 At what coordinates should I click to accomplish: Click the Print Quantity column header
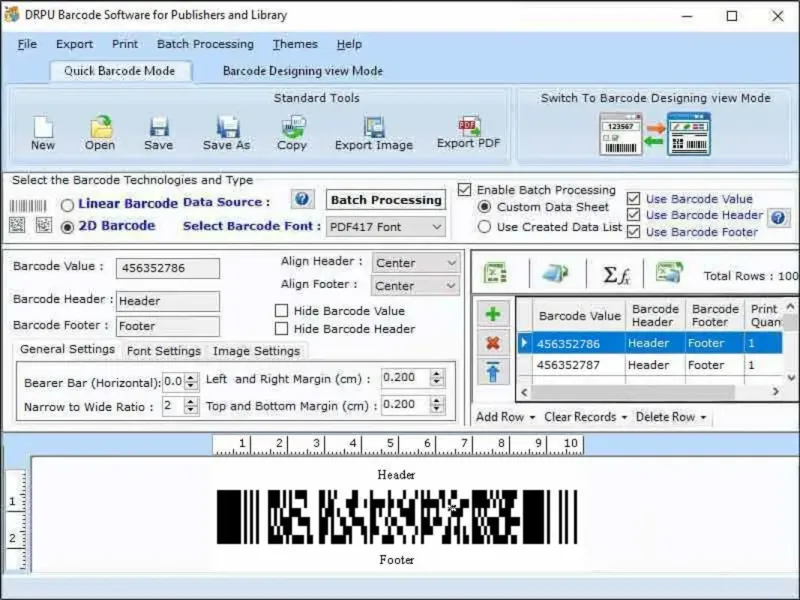[x=764, y=315]
